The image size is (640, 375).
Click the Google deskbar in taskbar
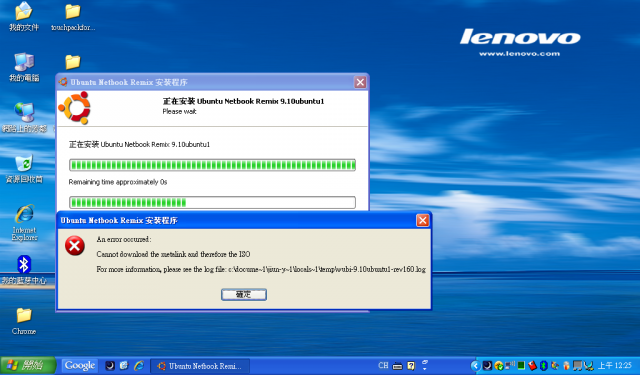(x=80, y=366)
